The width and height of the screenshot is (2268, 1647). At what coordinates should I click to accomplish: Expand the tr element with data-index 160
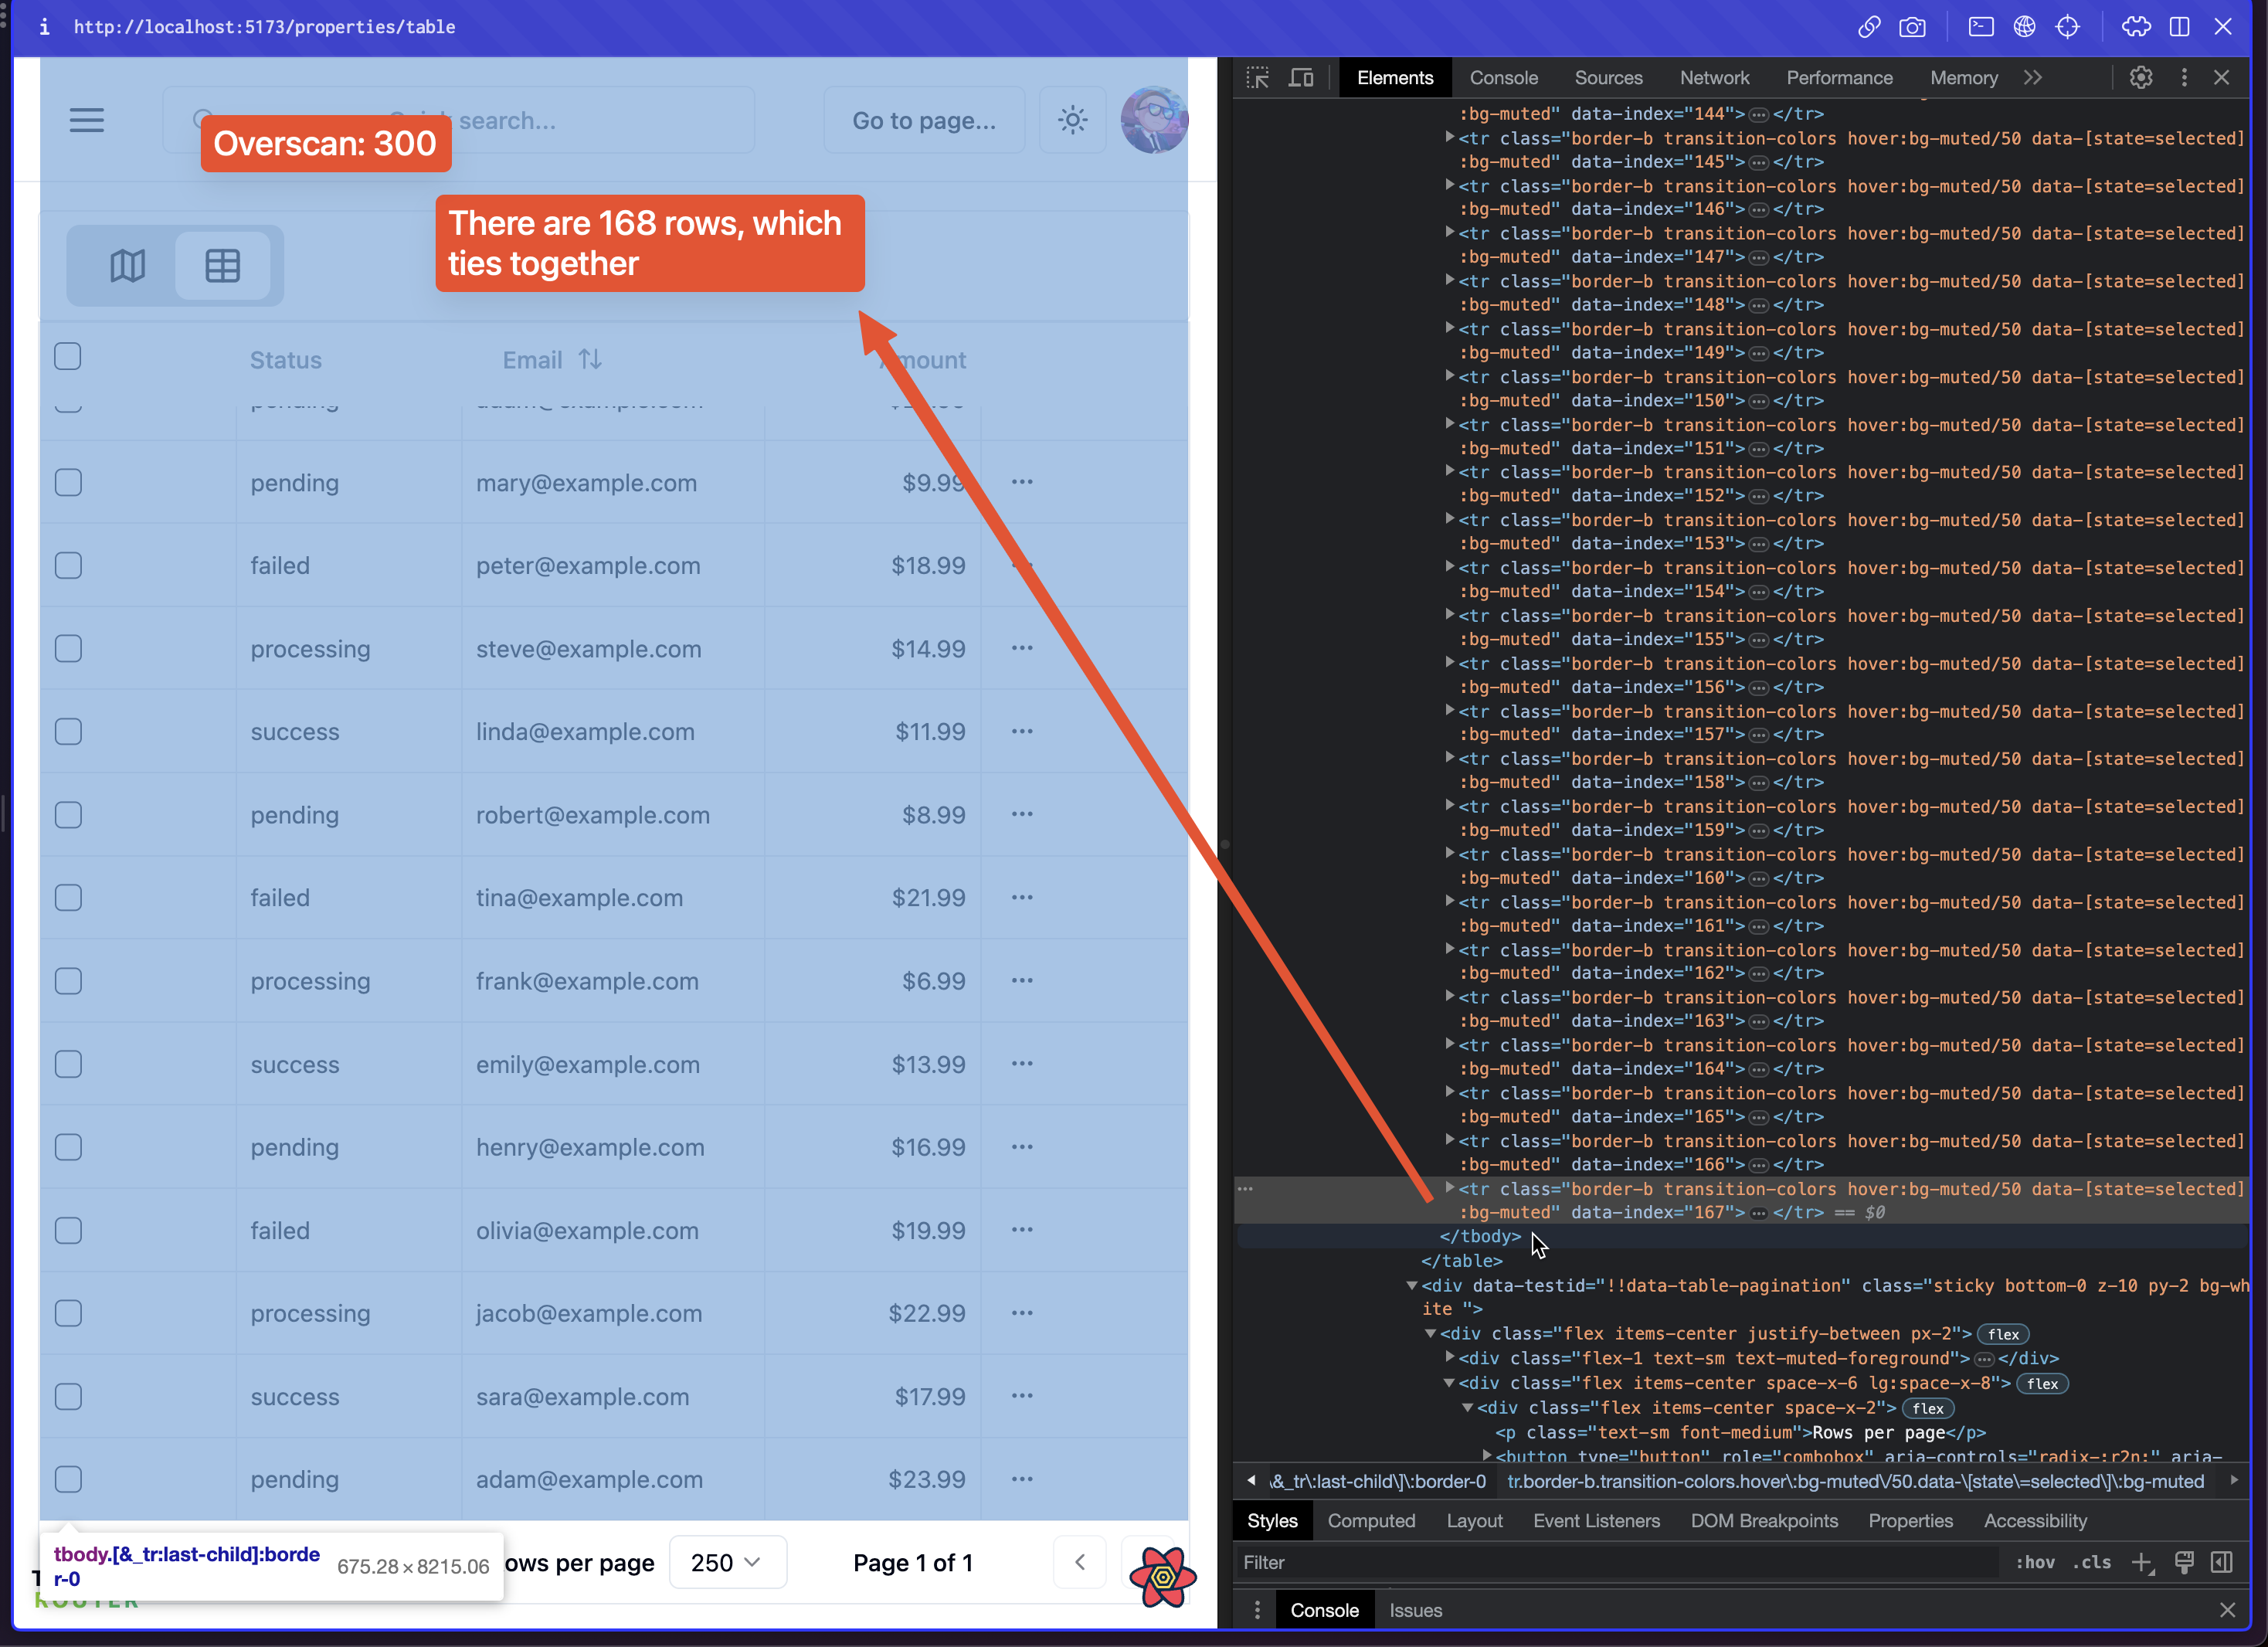[1449, 853]
